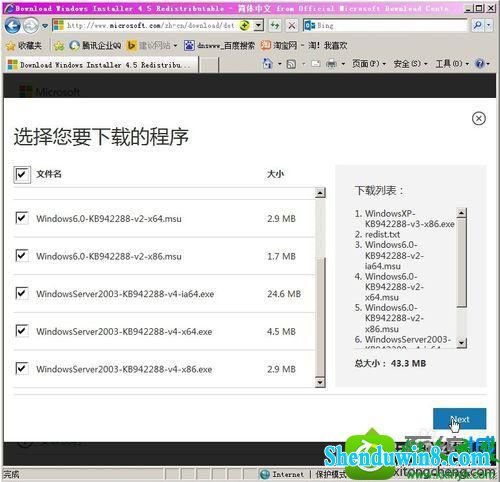Screen dimensions: 500x482
Task: Click the browser Back arrow button
Action: click(13, 26)
